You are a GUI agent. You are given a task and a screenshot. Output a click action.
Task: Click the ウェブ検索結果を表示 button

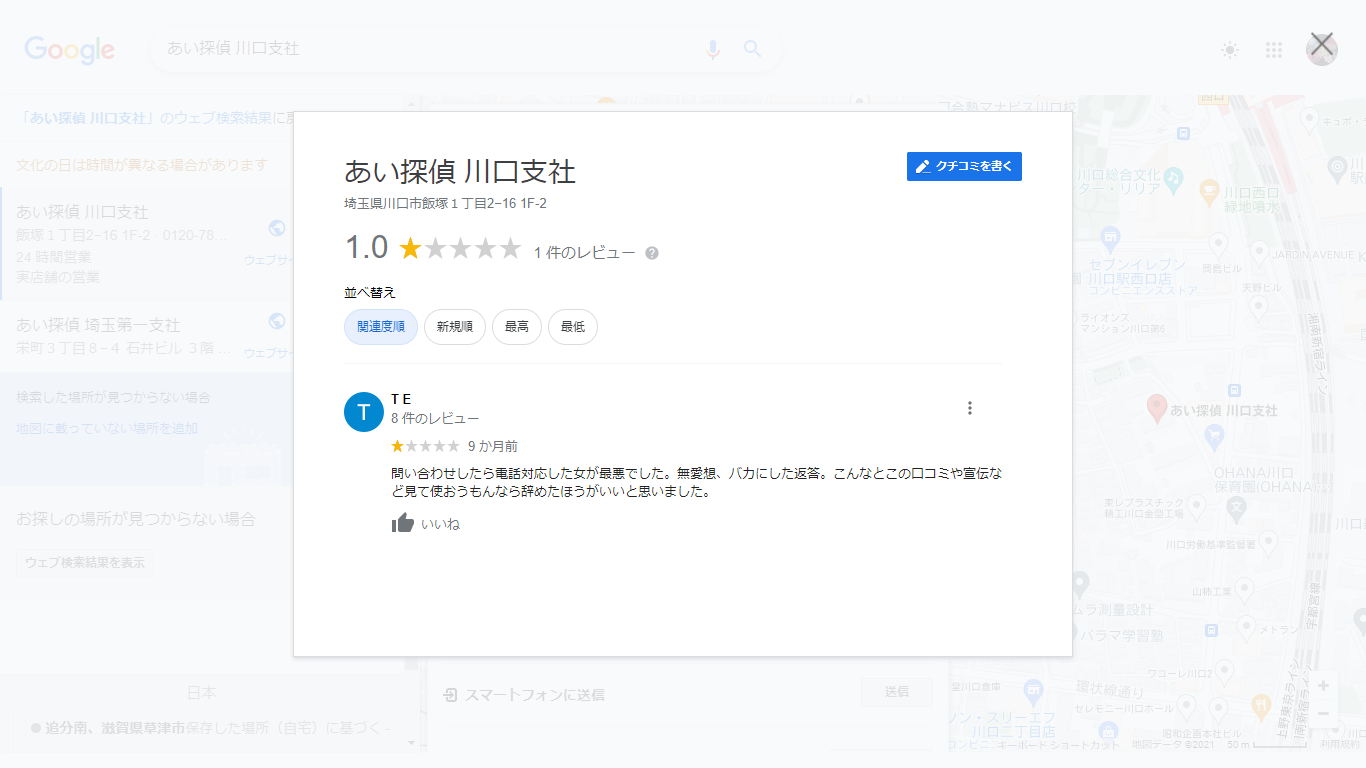[x=85, y=562]
